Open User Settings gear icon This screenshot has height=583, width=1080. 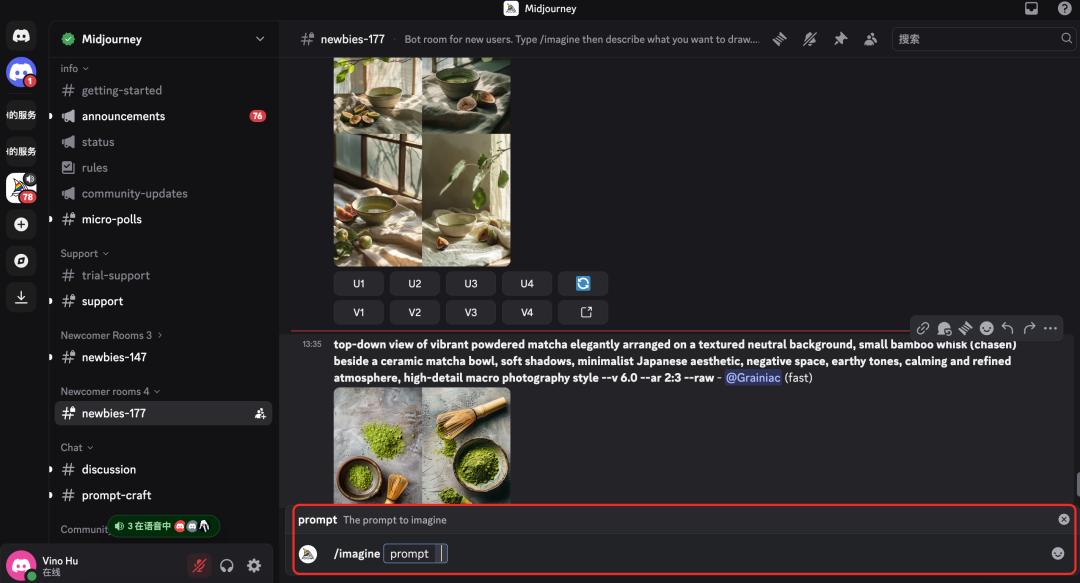point(254,566)
